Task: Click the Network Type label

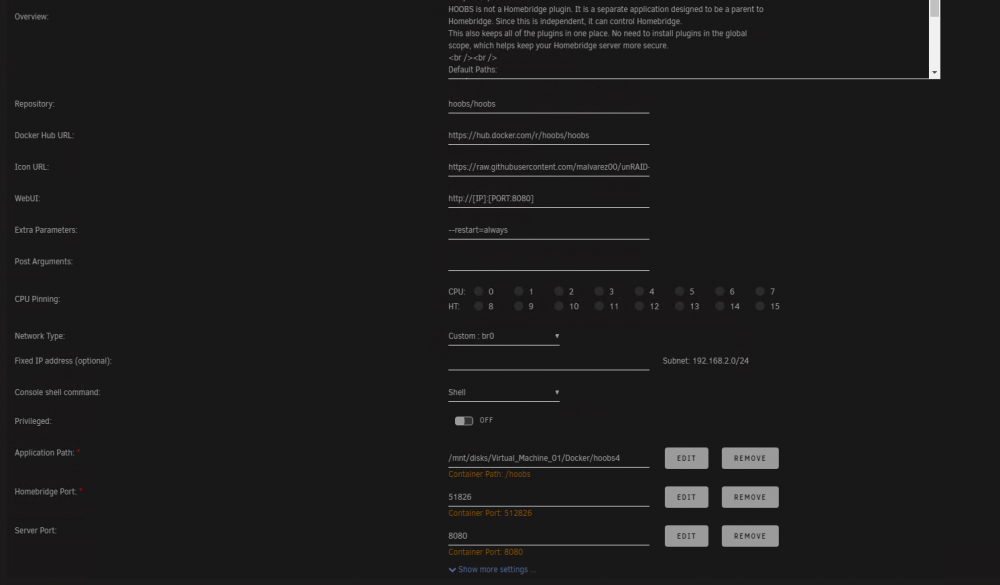Action: (x=40, y=336)
